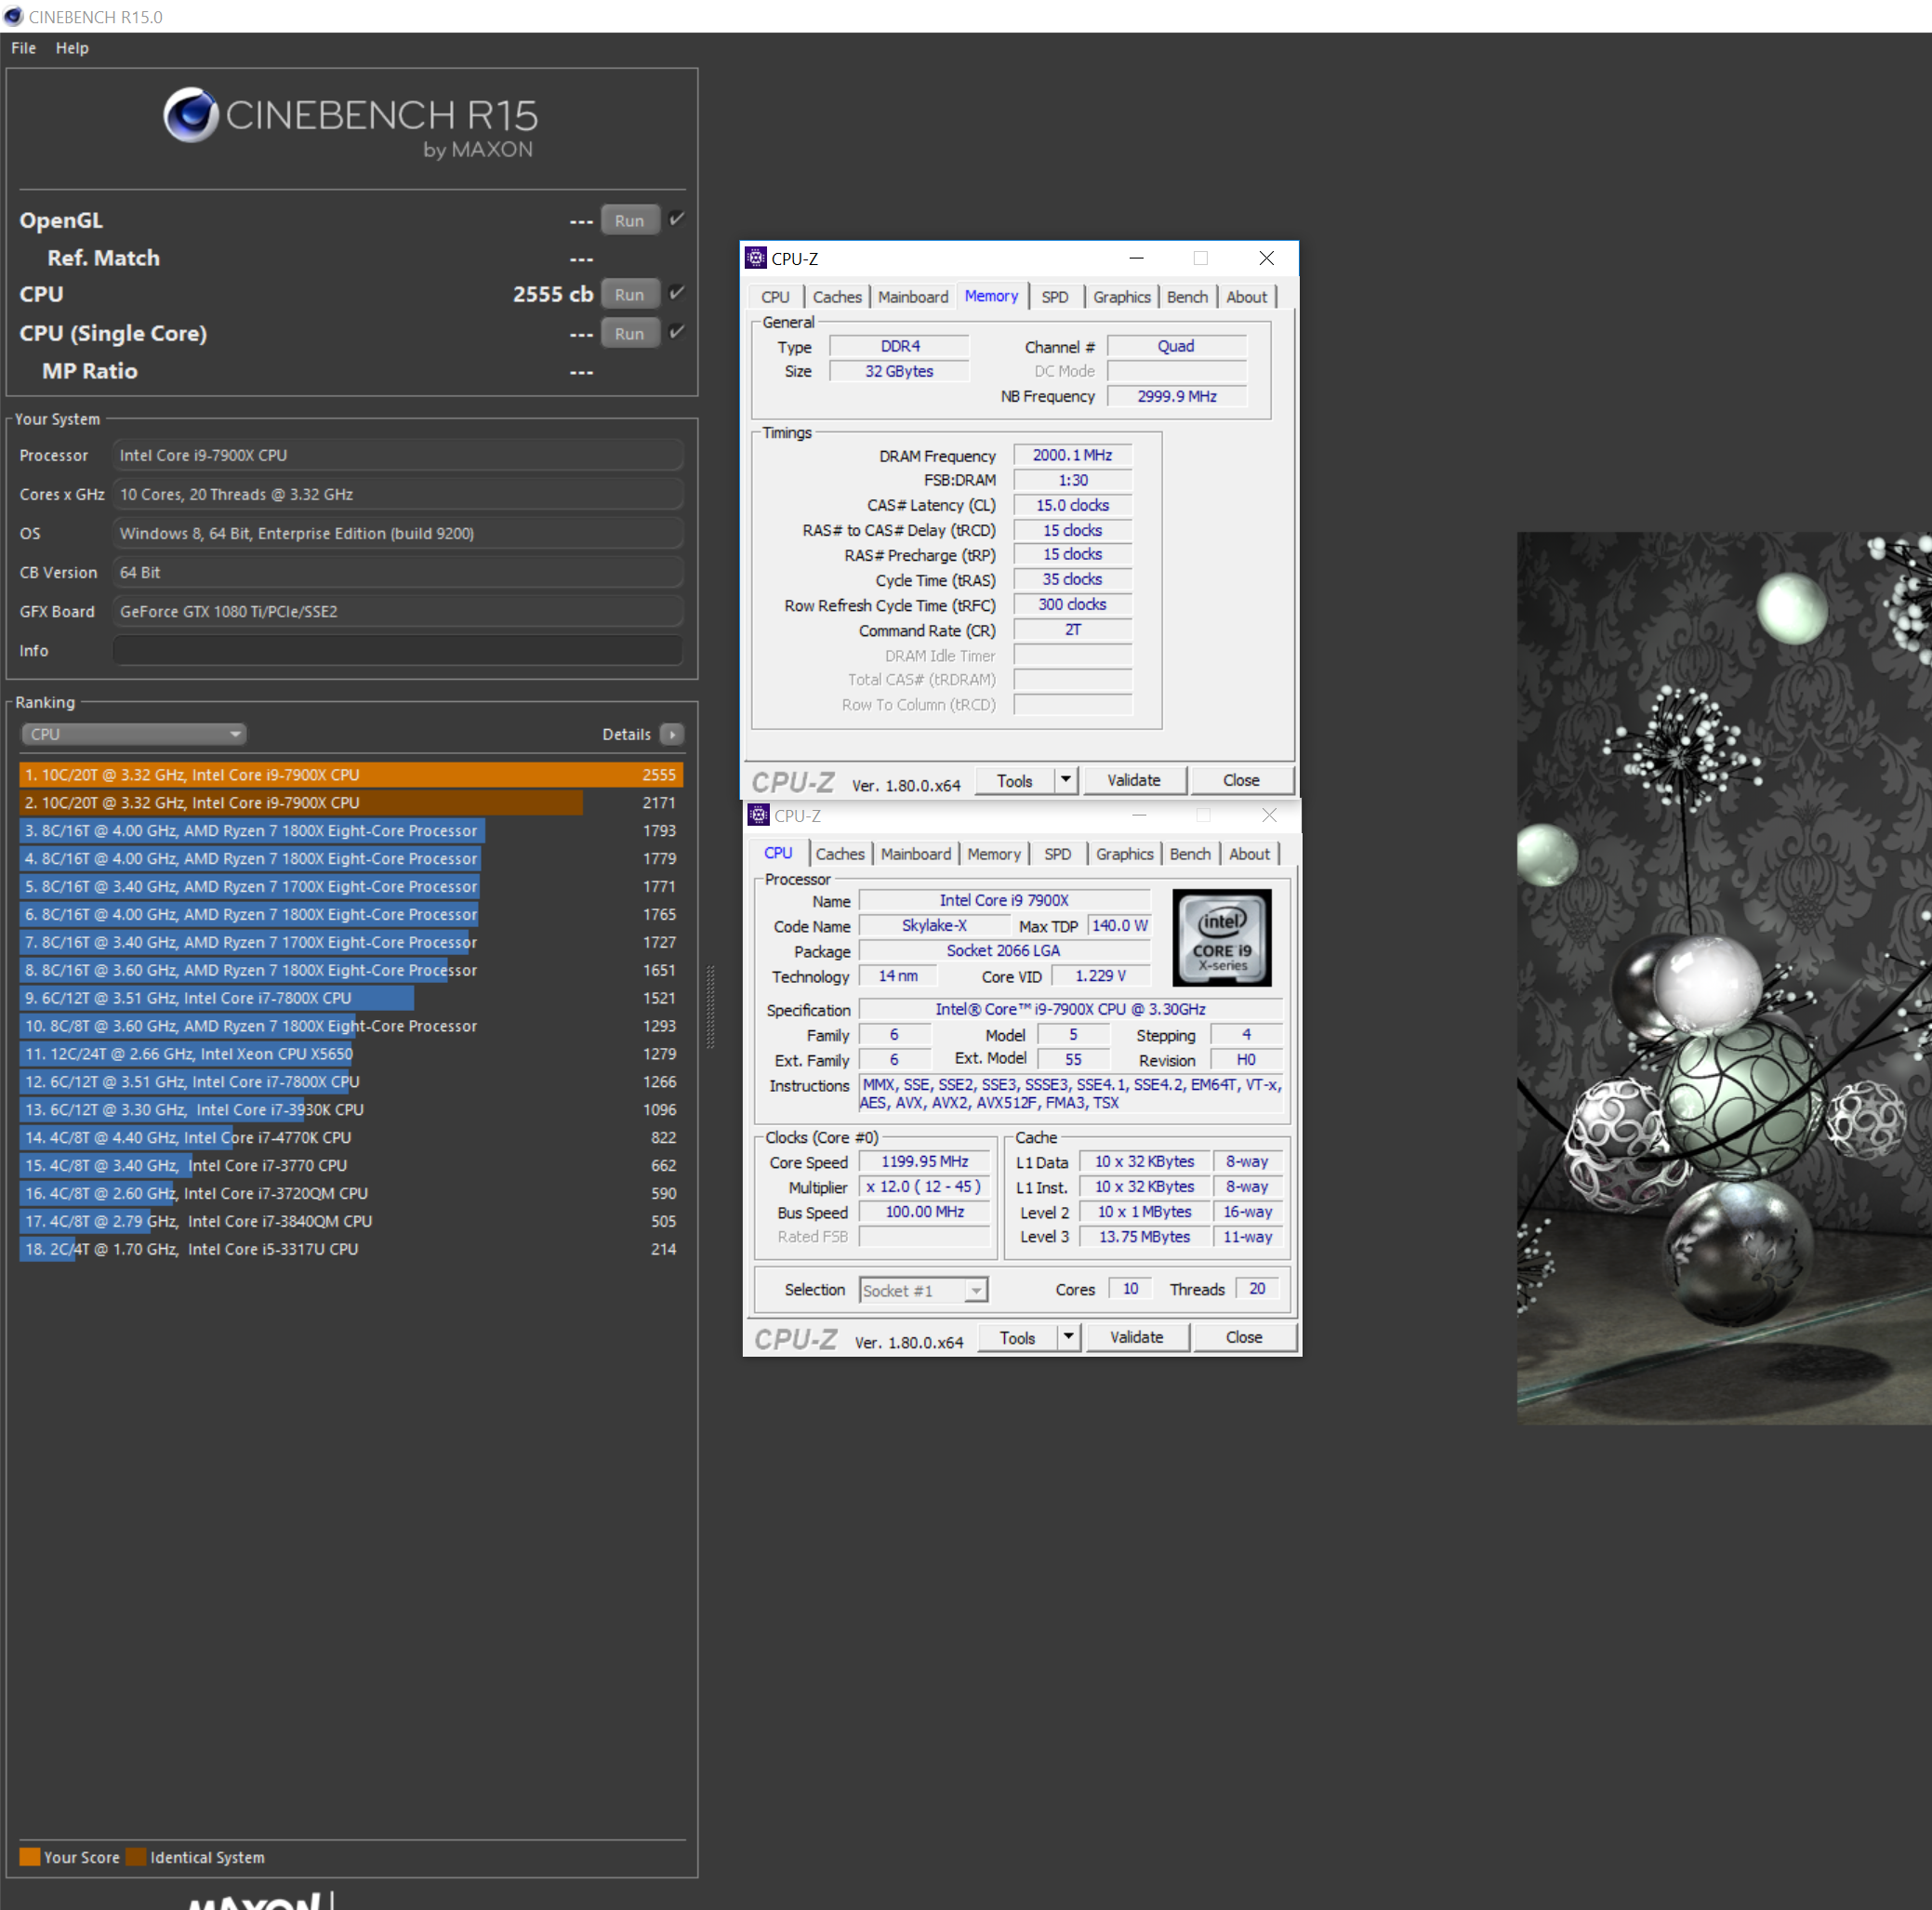Select ranking entry 3 Ryzen 7 1800X 1793
Viewport: 1932px width, 1910px height.
350,830
